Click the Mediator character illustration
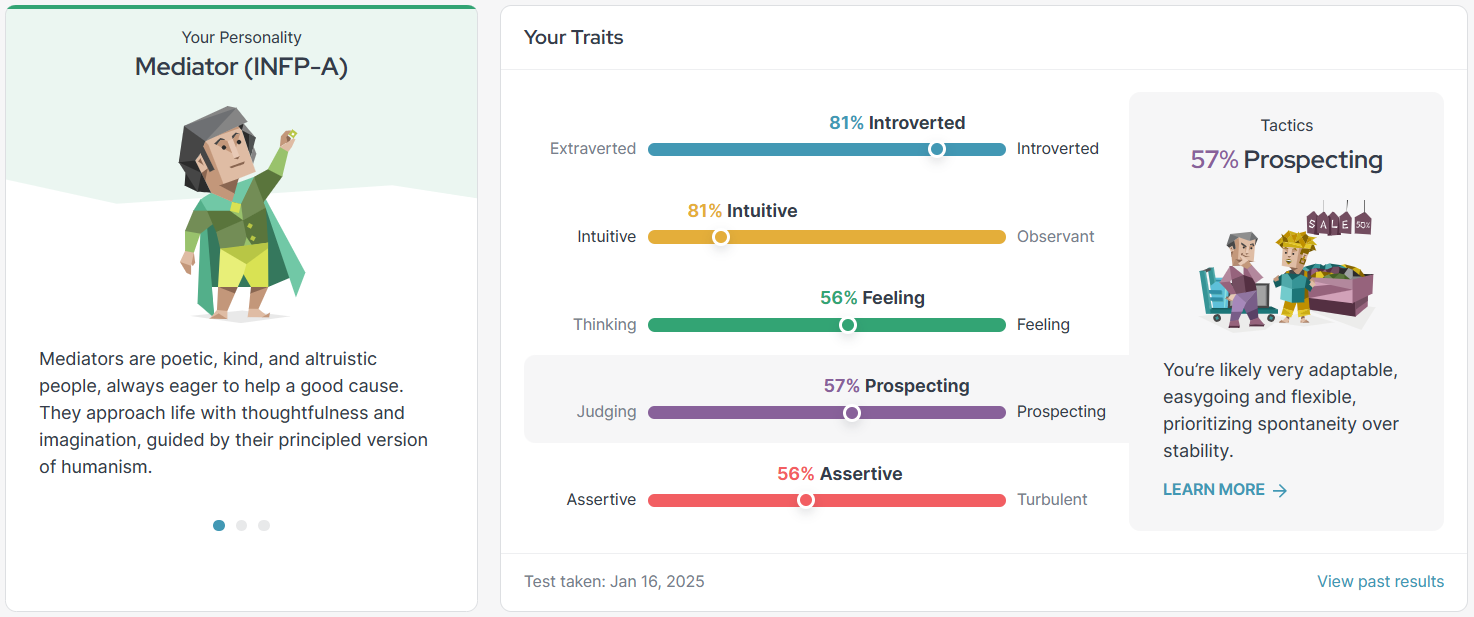The width and height of the screenshot is (1474, 617). pyautogui.click(x=242, y=214)
